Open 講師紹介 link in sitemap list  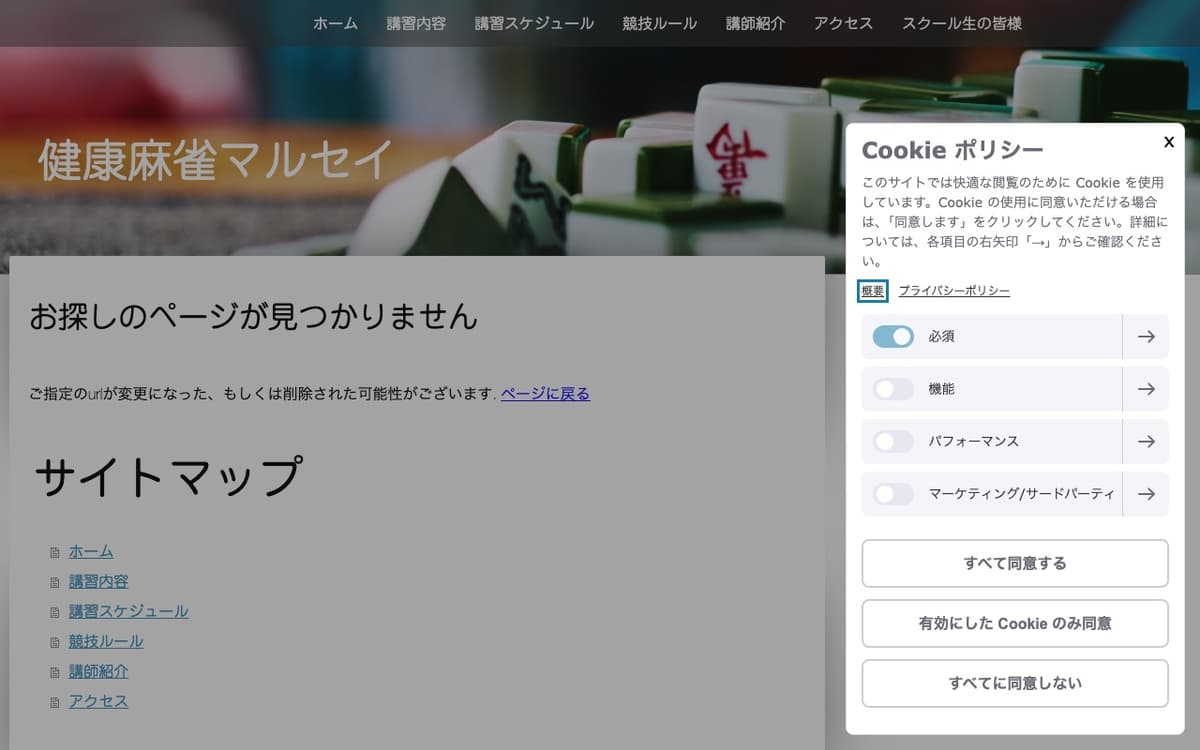(99, 672)
